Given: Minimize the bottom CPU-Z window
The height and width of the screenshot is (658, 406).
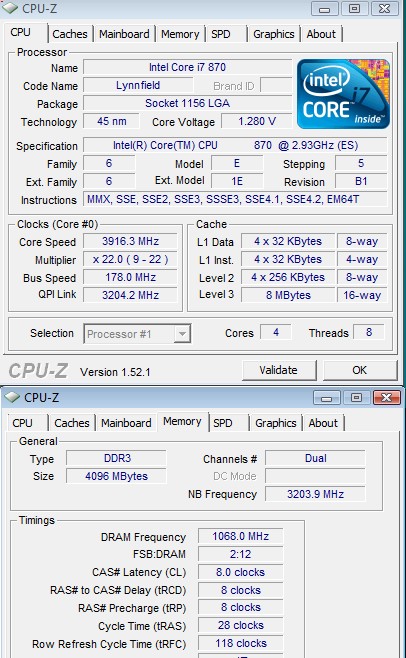Looking at the screenshot, I should (327, 397).
